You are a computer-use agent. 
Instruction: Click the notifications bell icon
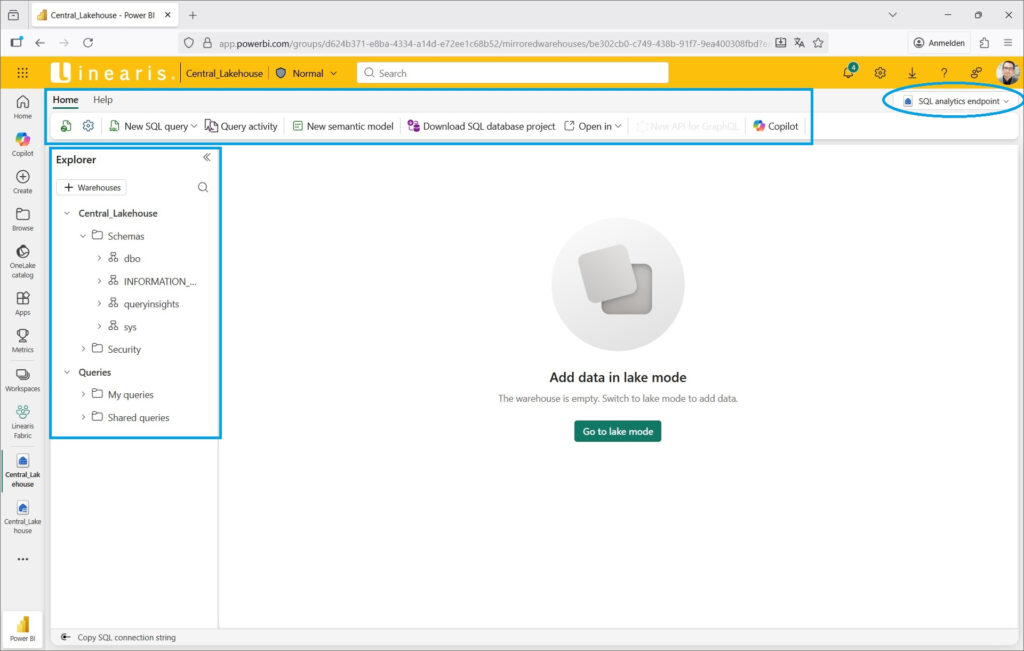[848, 73]
